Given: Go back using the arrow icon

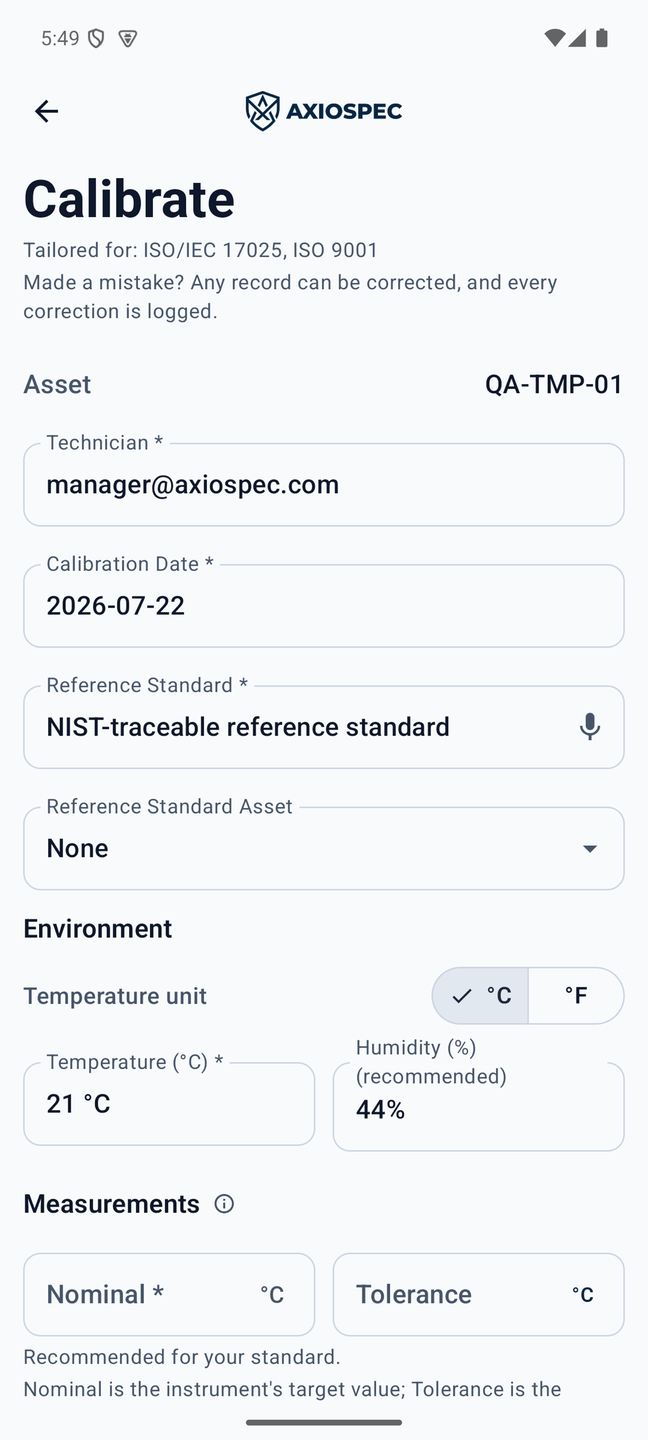Looking at the screenshot, I should pyautogui.click(x=46, y=111).
